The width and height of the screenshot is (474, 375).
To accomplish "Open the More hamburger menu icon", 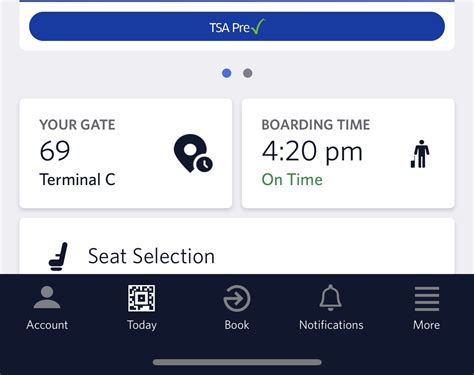I will [427, 299].
